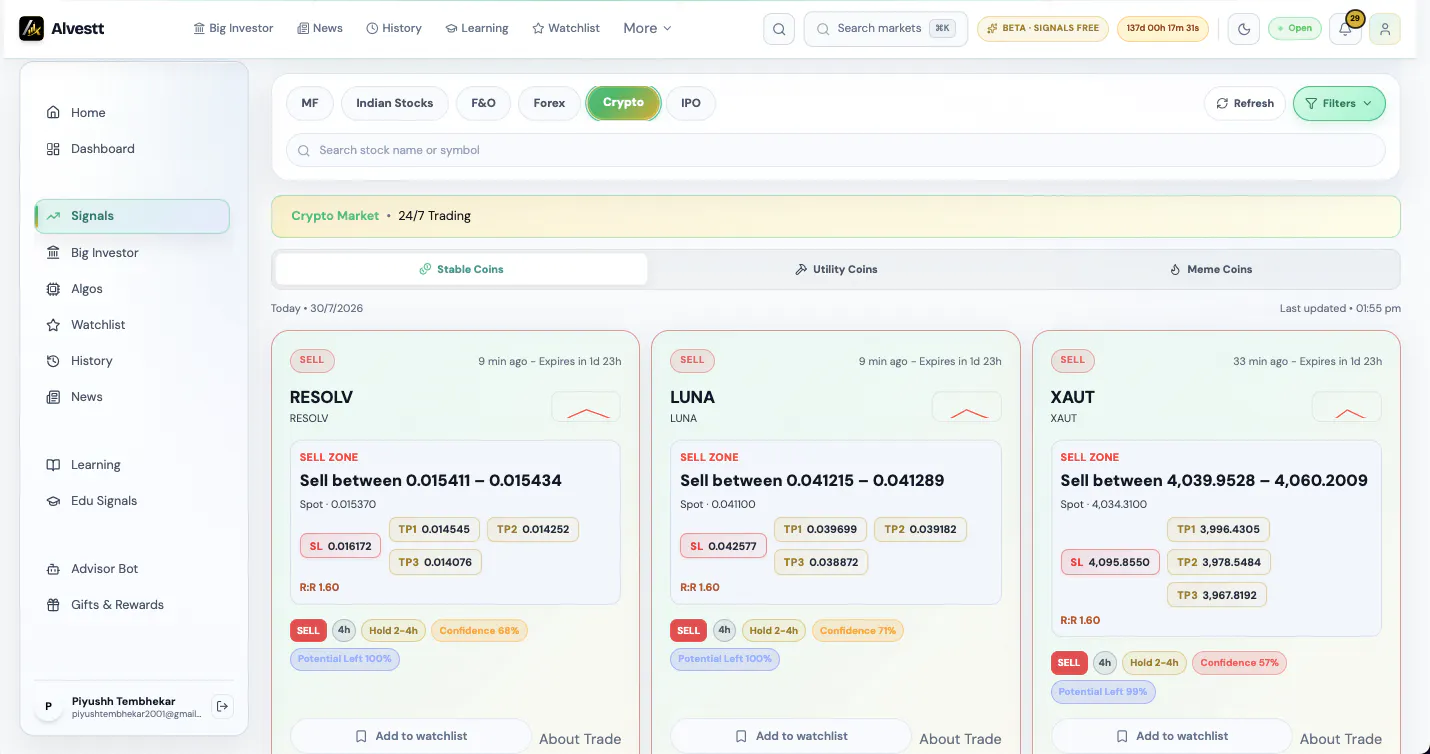The height and width of the screenshot is (754, 1430).
Task: Select the Indian Stocks tab
Action: [x=395, y=103]
